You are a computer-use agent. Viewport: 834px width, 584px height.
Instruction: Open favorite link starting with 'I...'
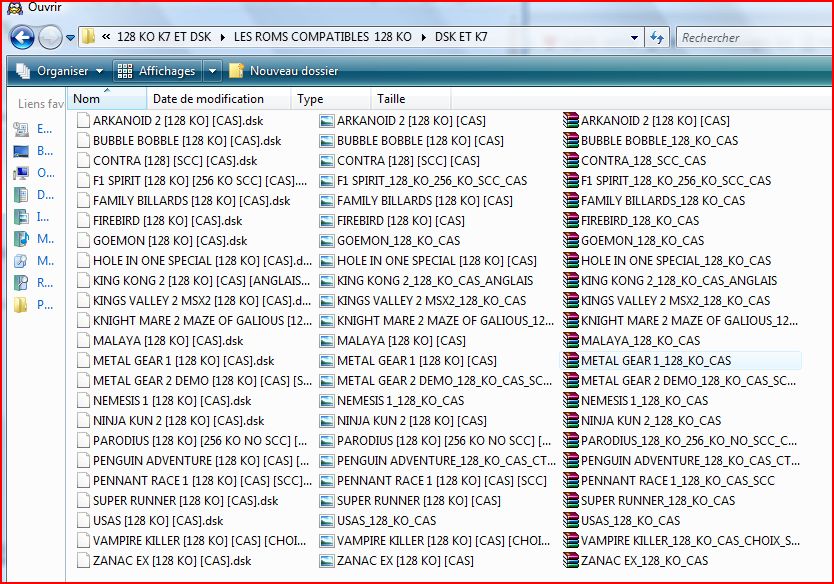click(x=33, y=217)
